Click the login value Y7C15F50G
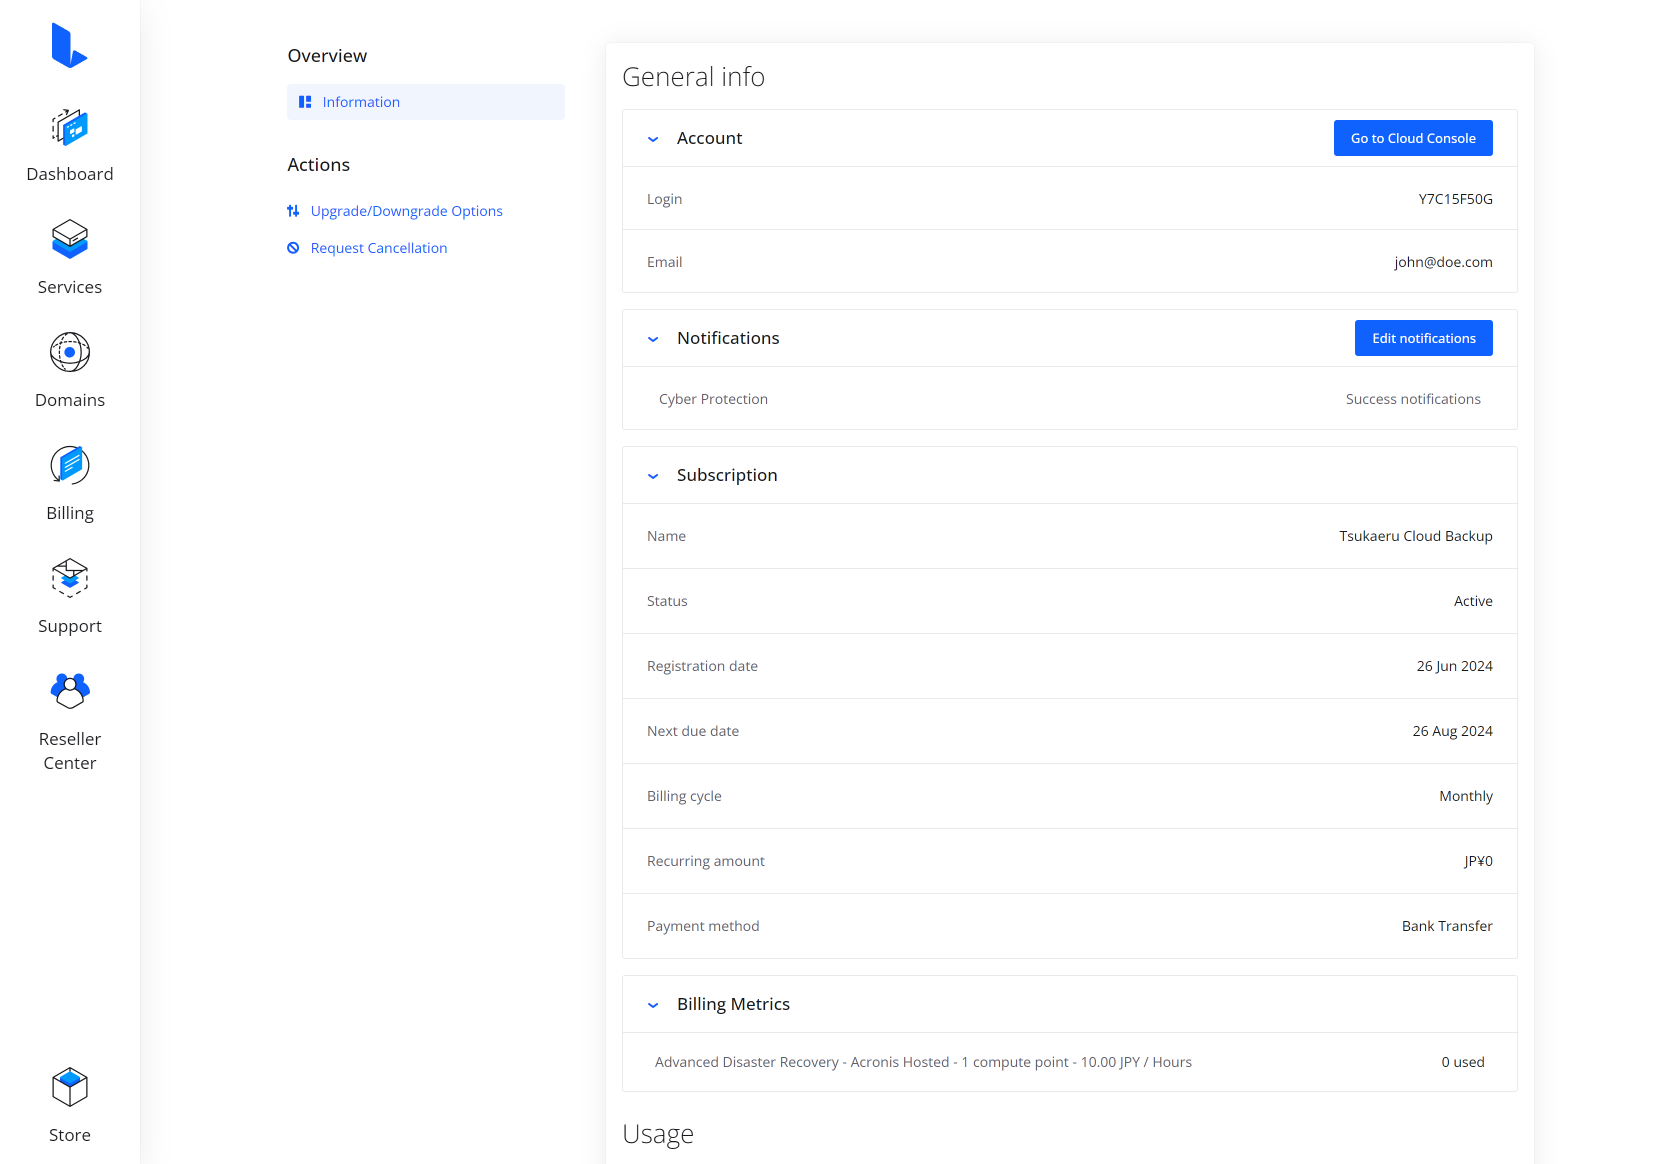The height and width of the screenshot is (1164, 1680). pyautogui.click(x=1455, y=199)
